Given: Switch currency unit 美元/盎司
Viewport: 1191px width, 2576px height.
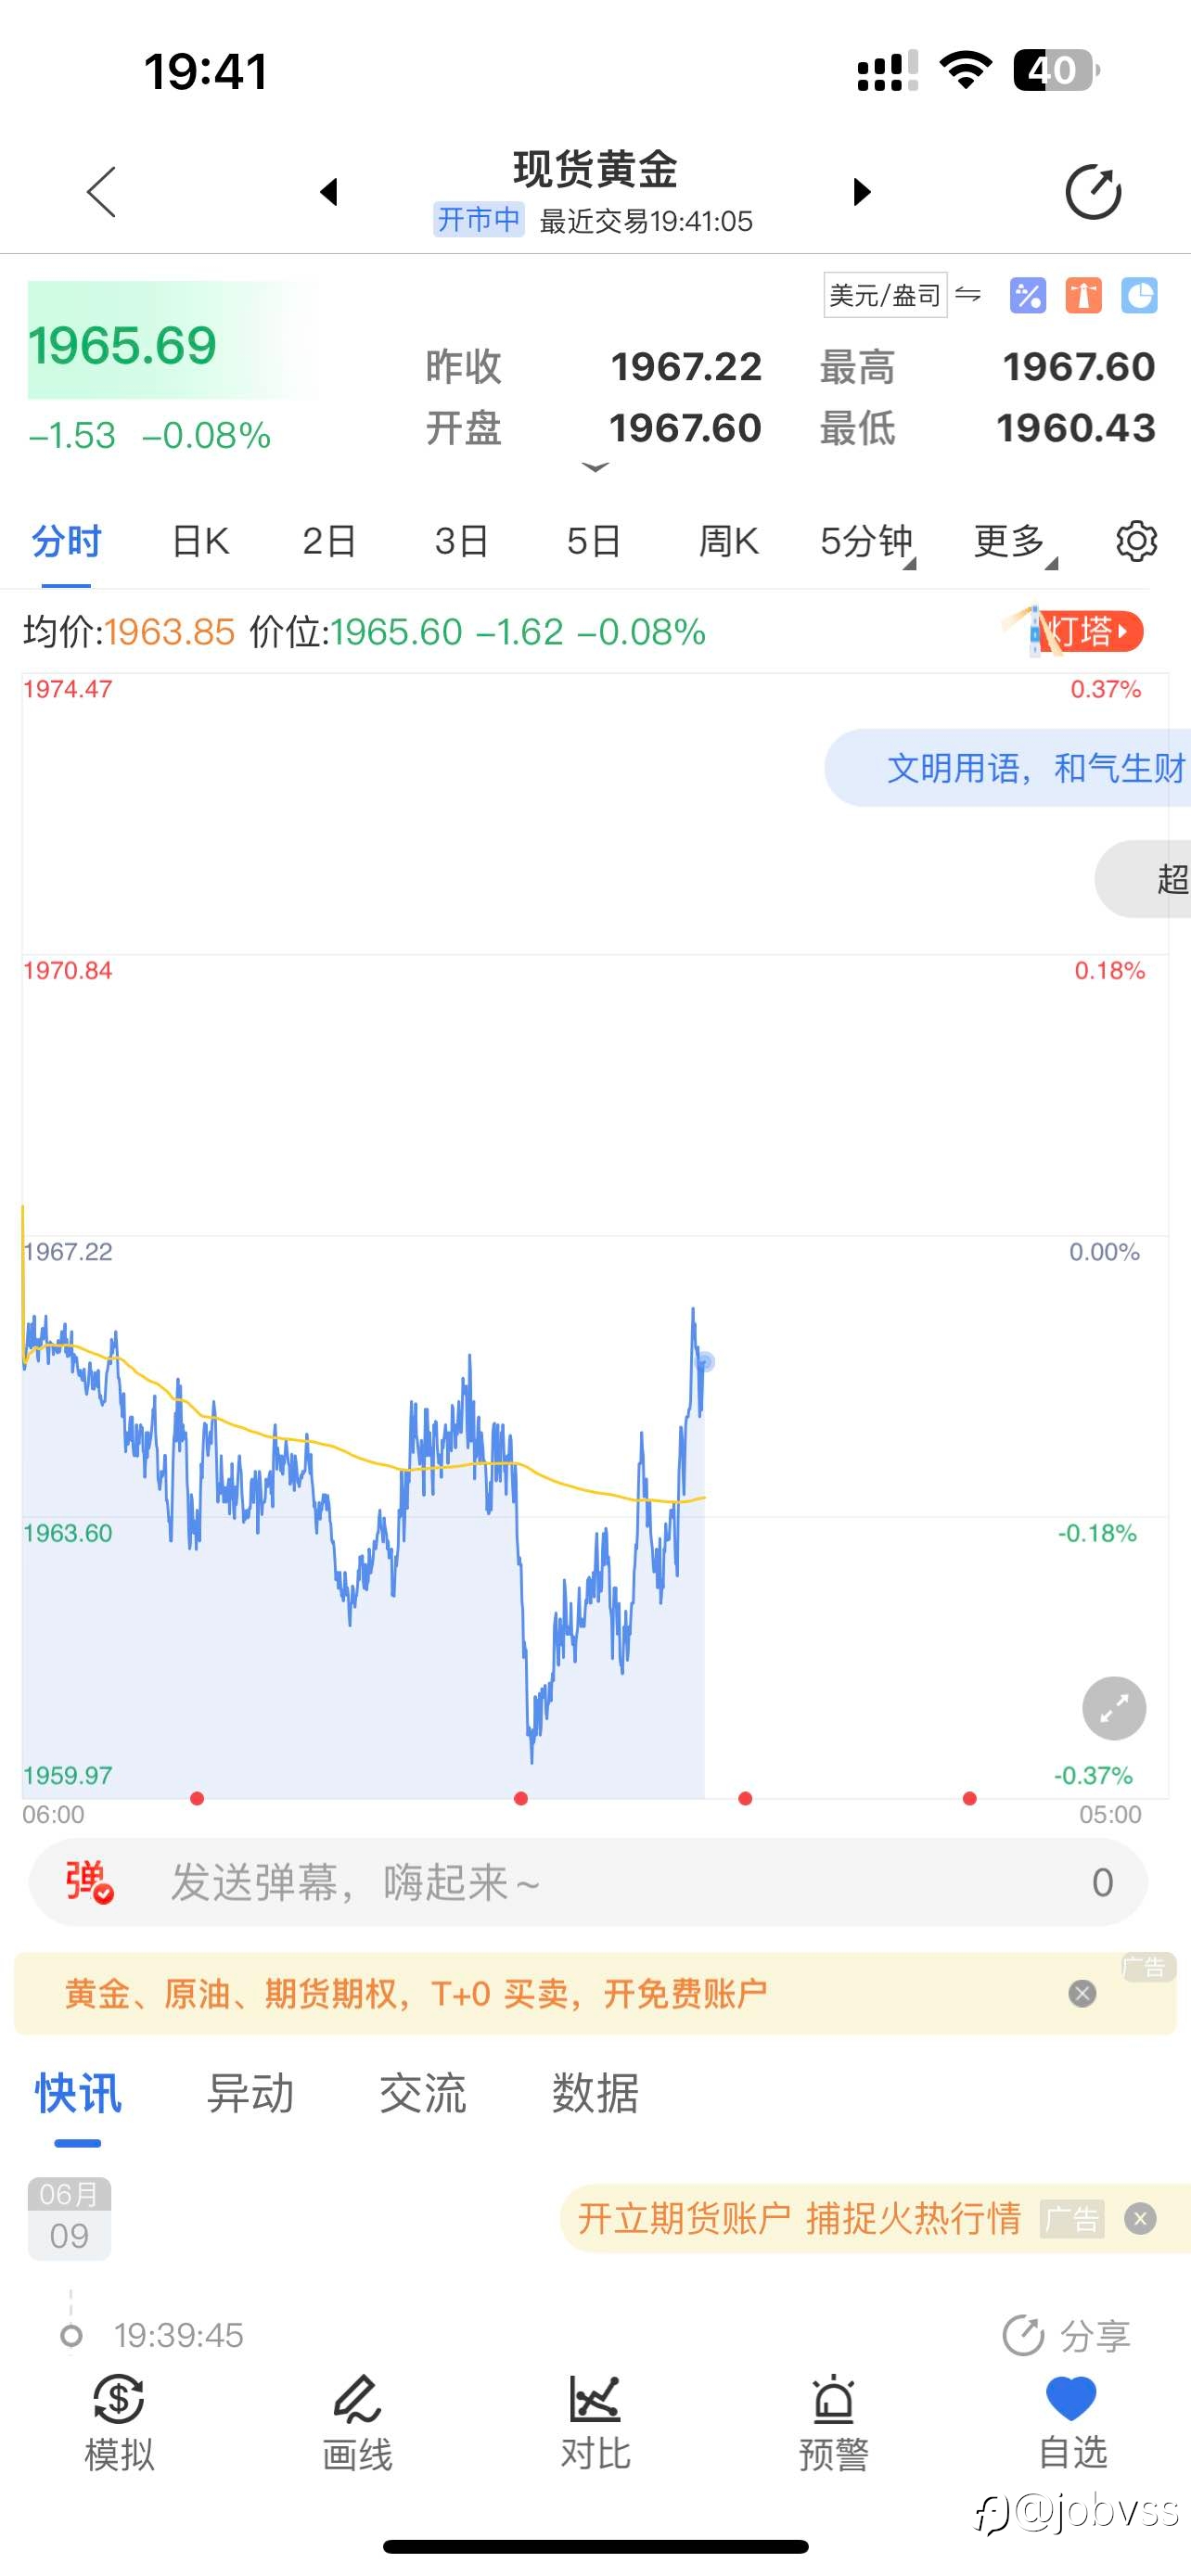Looking at the screenshot, I should [885, 295].
